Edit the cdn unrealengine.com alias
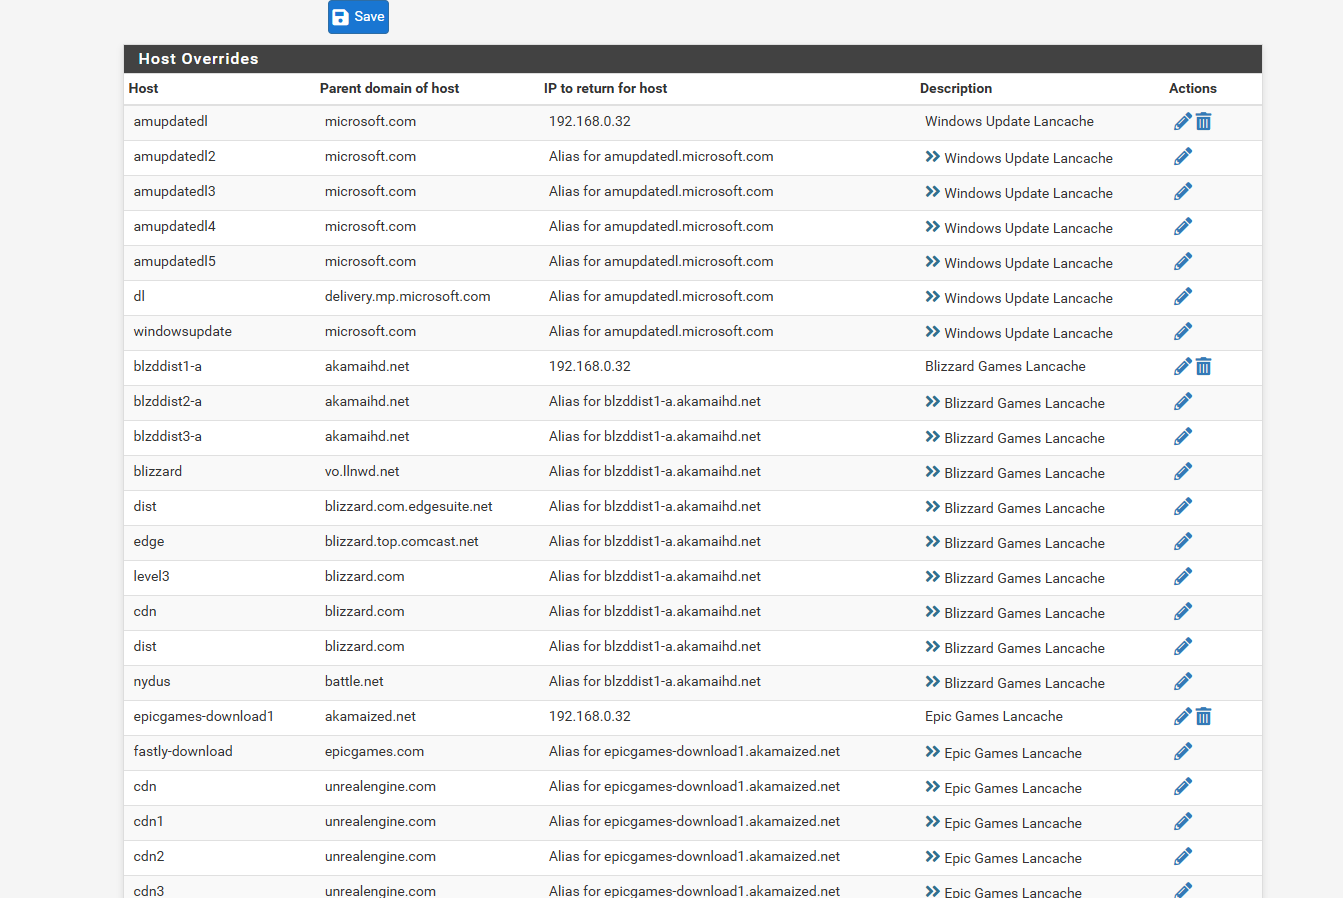 (1183, 786)
